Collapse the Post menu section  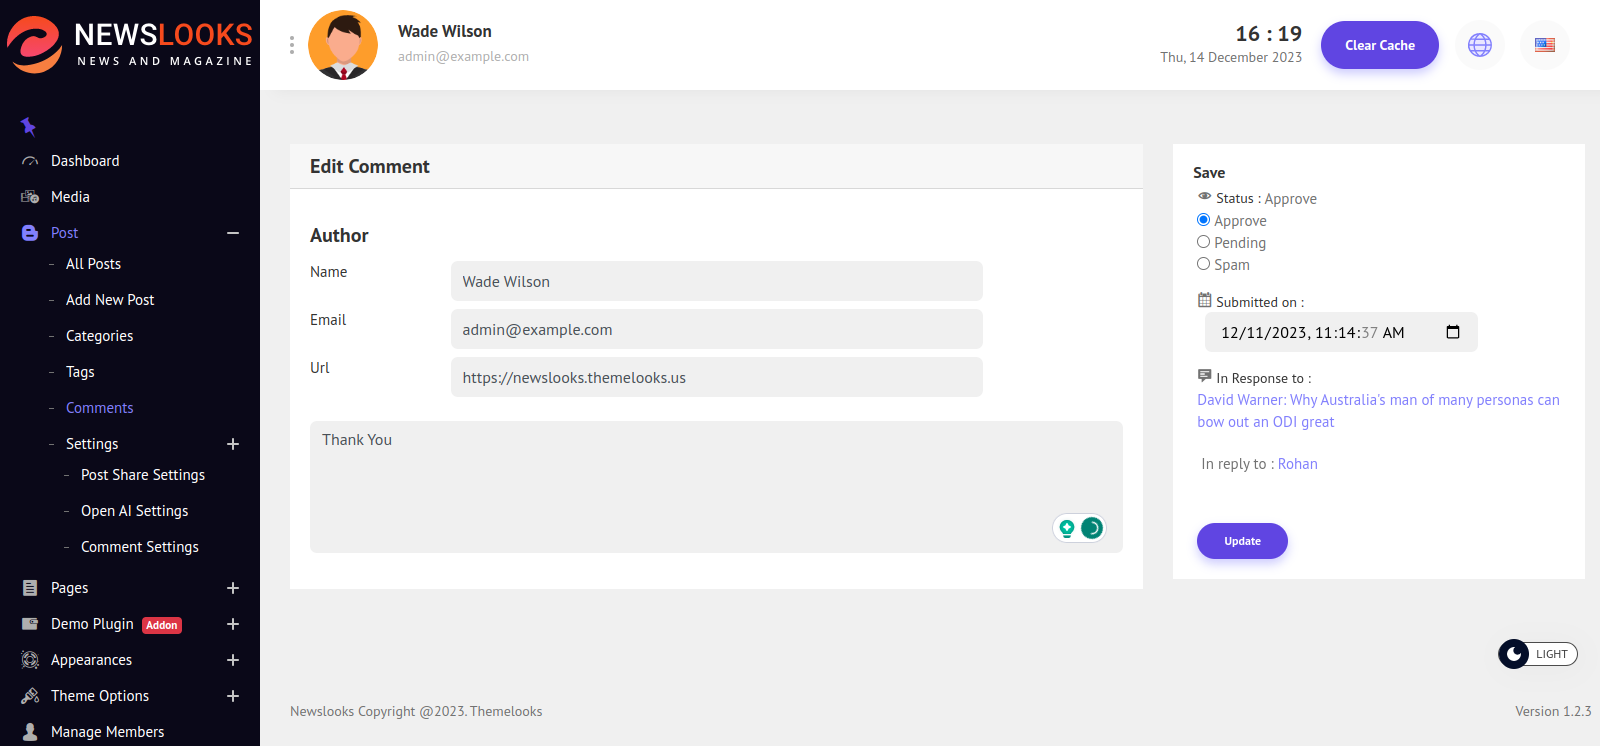pos(233,233)
